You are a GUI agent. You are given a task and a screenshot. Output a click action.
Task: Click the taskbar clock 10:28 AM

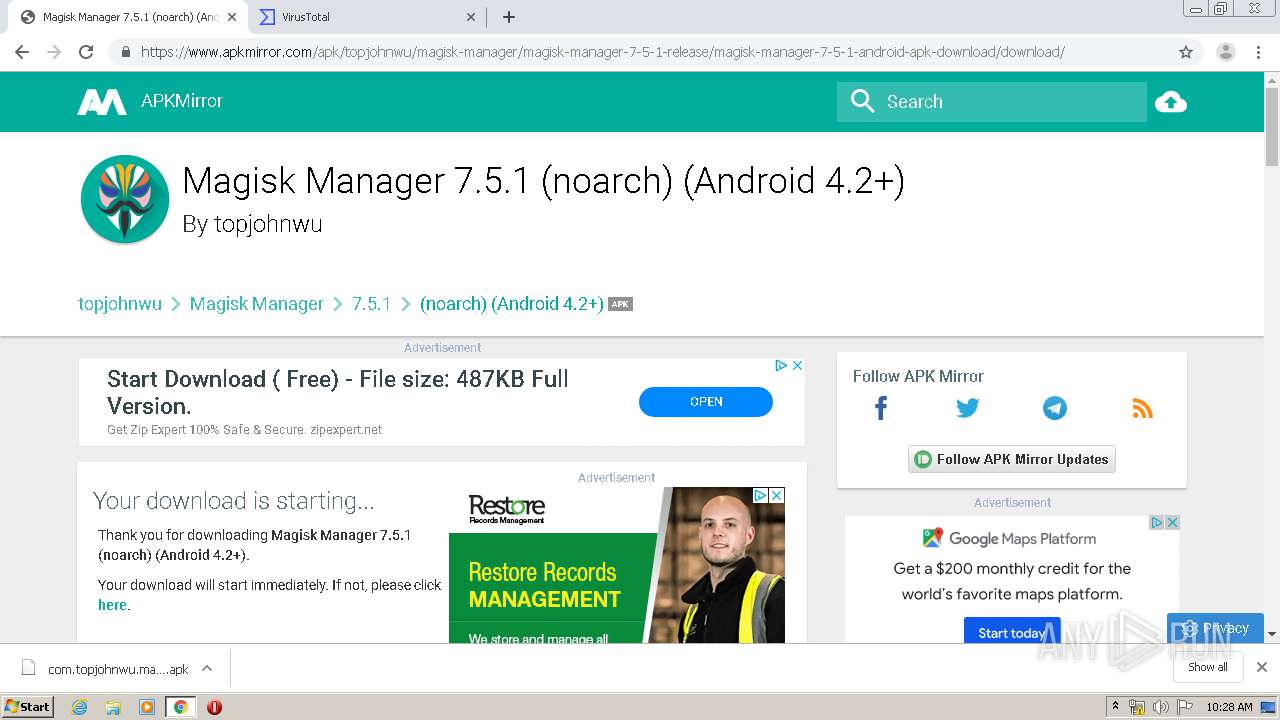(1229, 707)
